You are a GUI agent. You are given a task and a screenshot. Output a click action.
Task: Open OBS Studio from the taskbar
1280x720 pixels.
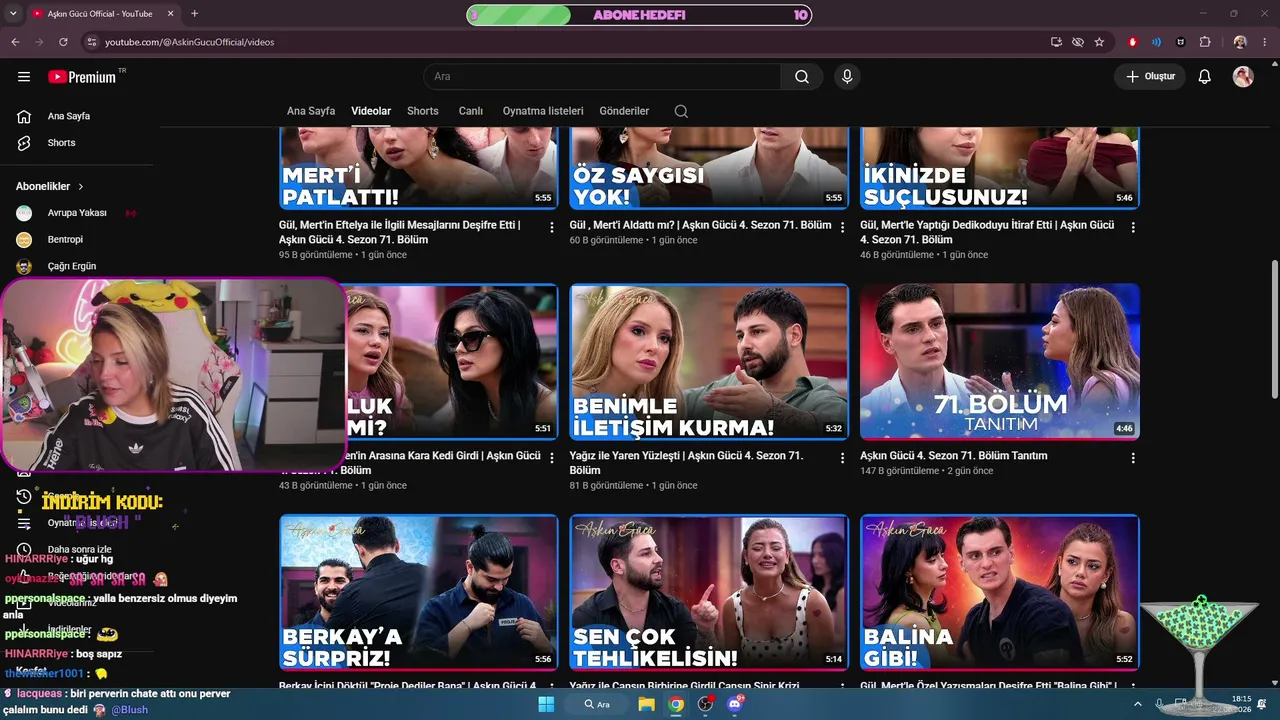point(706,704)
